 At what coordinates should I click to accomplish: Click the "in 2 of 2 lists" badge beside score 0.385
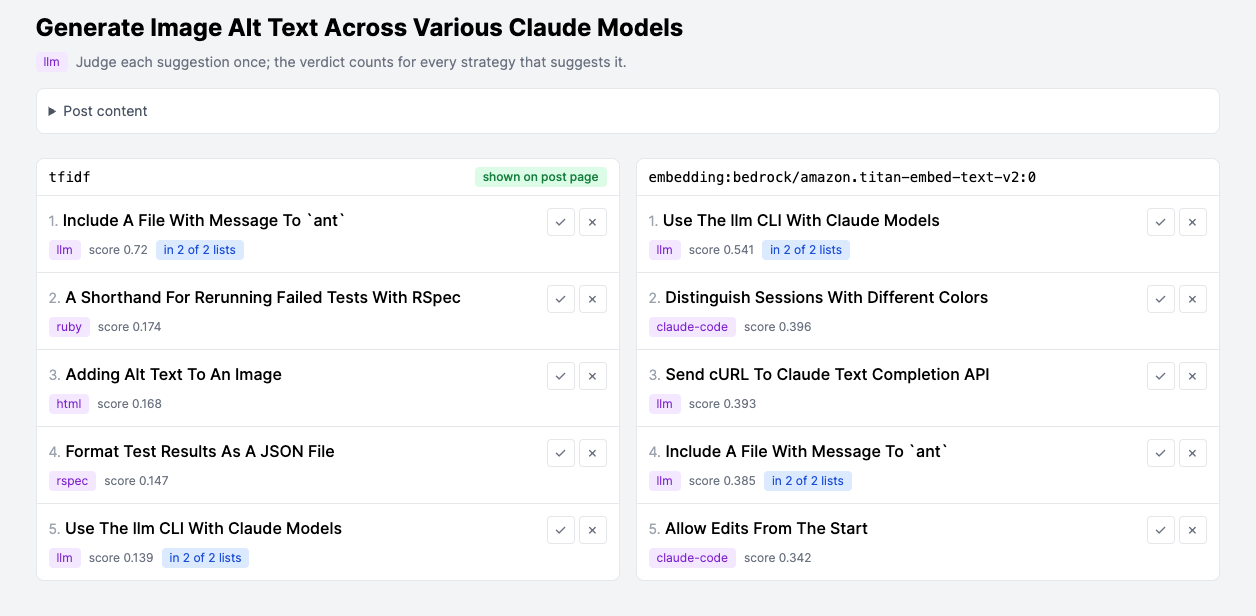[808, 481]
